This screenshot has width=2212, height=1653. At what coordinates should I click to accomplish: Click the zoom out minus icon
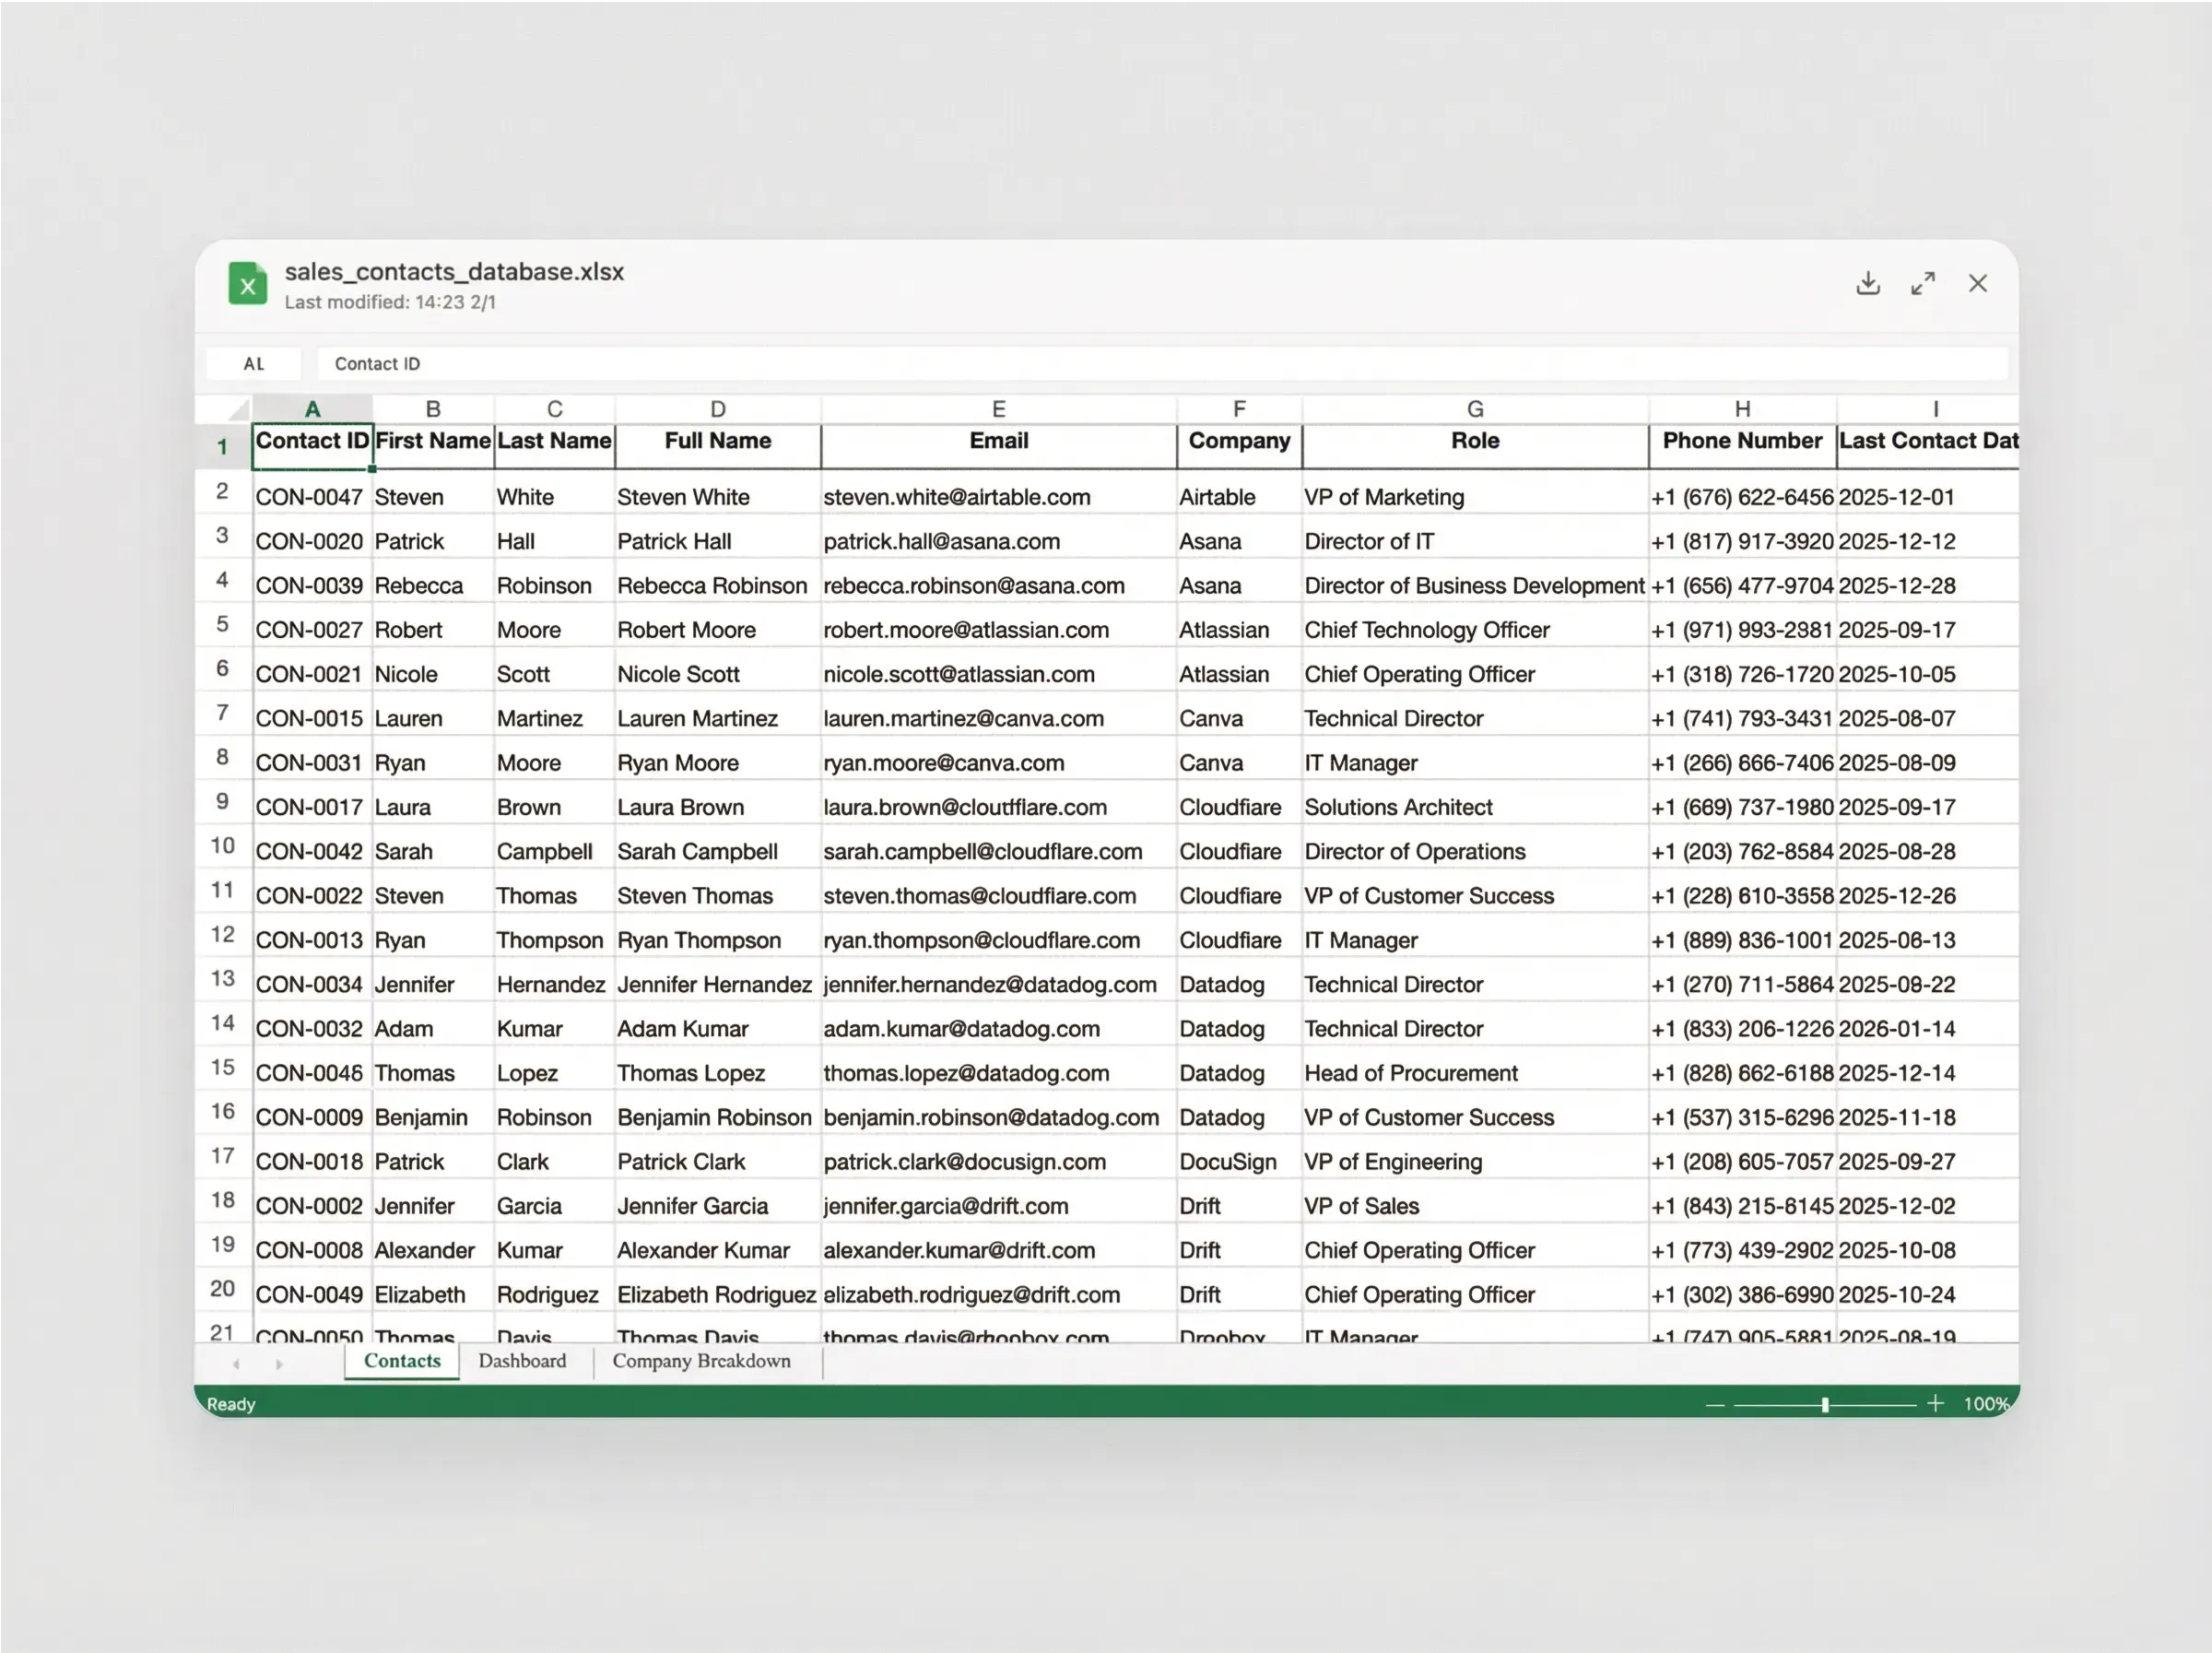coord(1715,1404)
